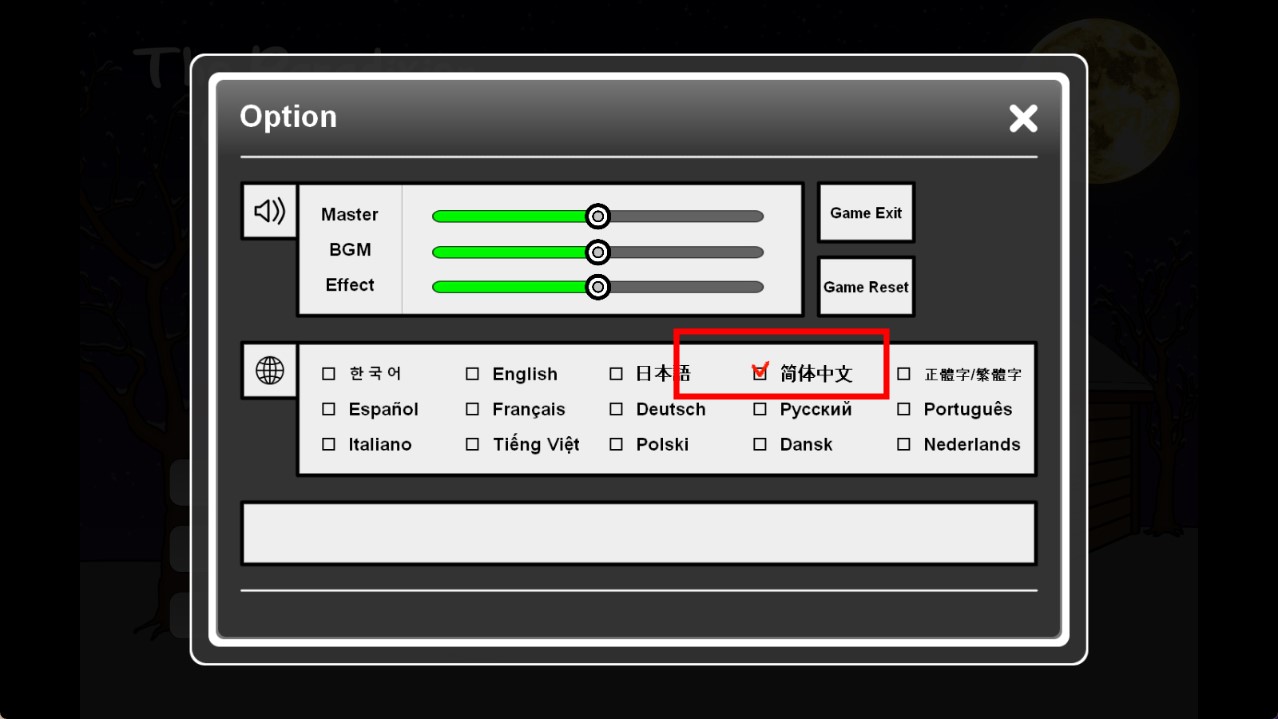1278x719 pixels.
Task: Click the empty text box below languages
Action: point(638,534)
